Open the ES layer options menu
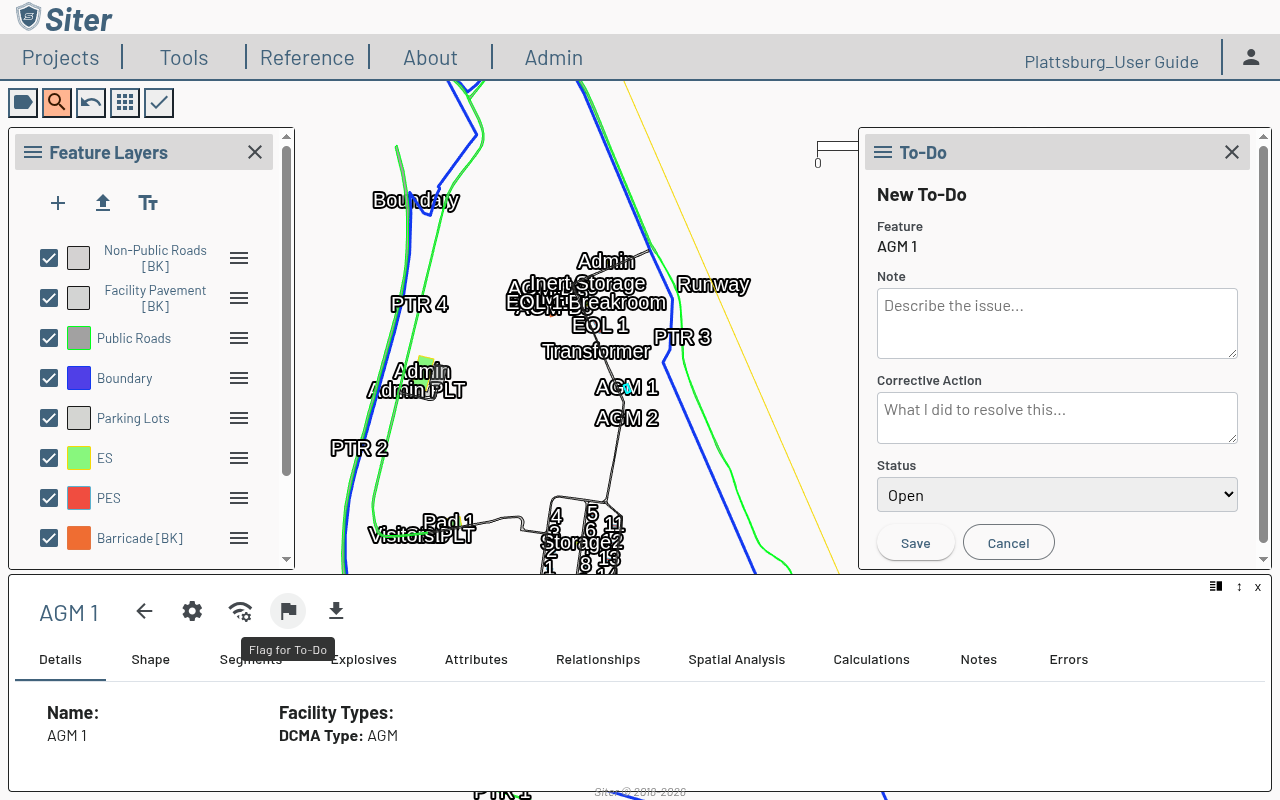This screenshot has width=1280, height=800. tap(239, 458)
